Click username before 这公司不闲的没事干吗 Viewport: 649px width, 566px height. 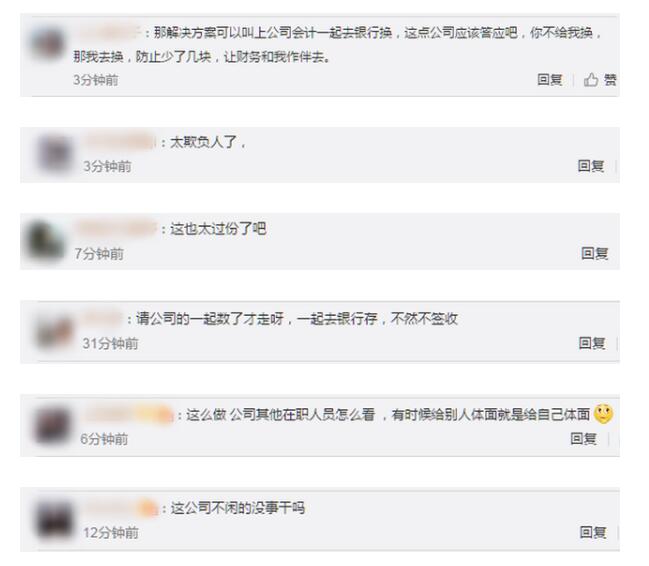click(122, 508)
